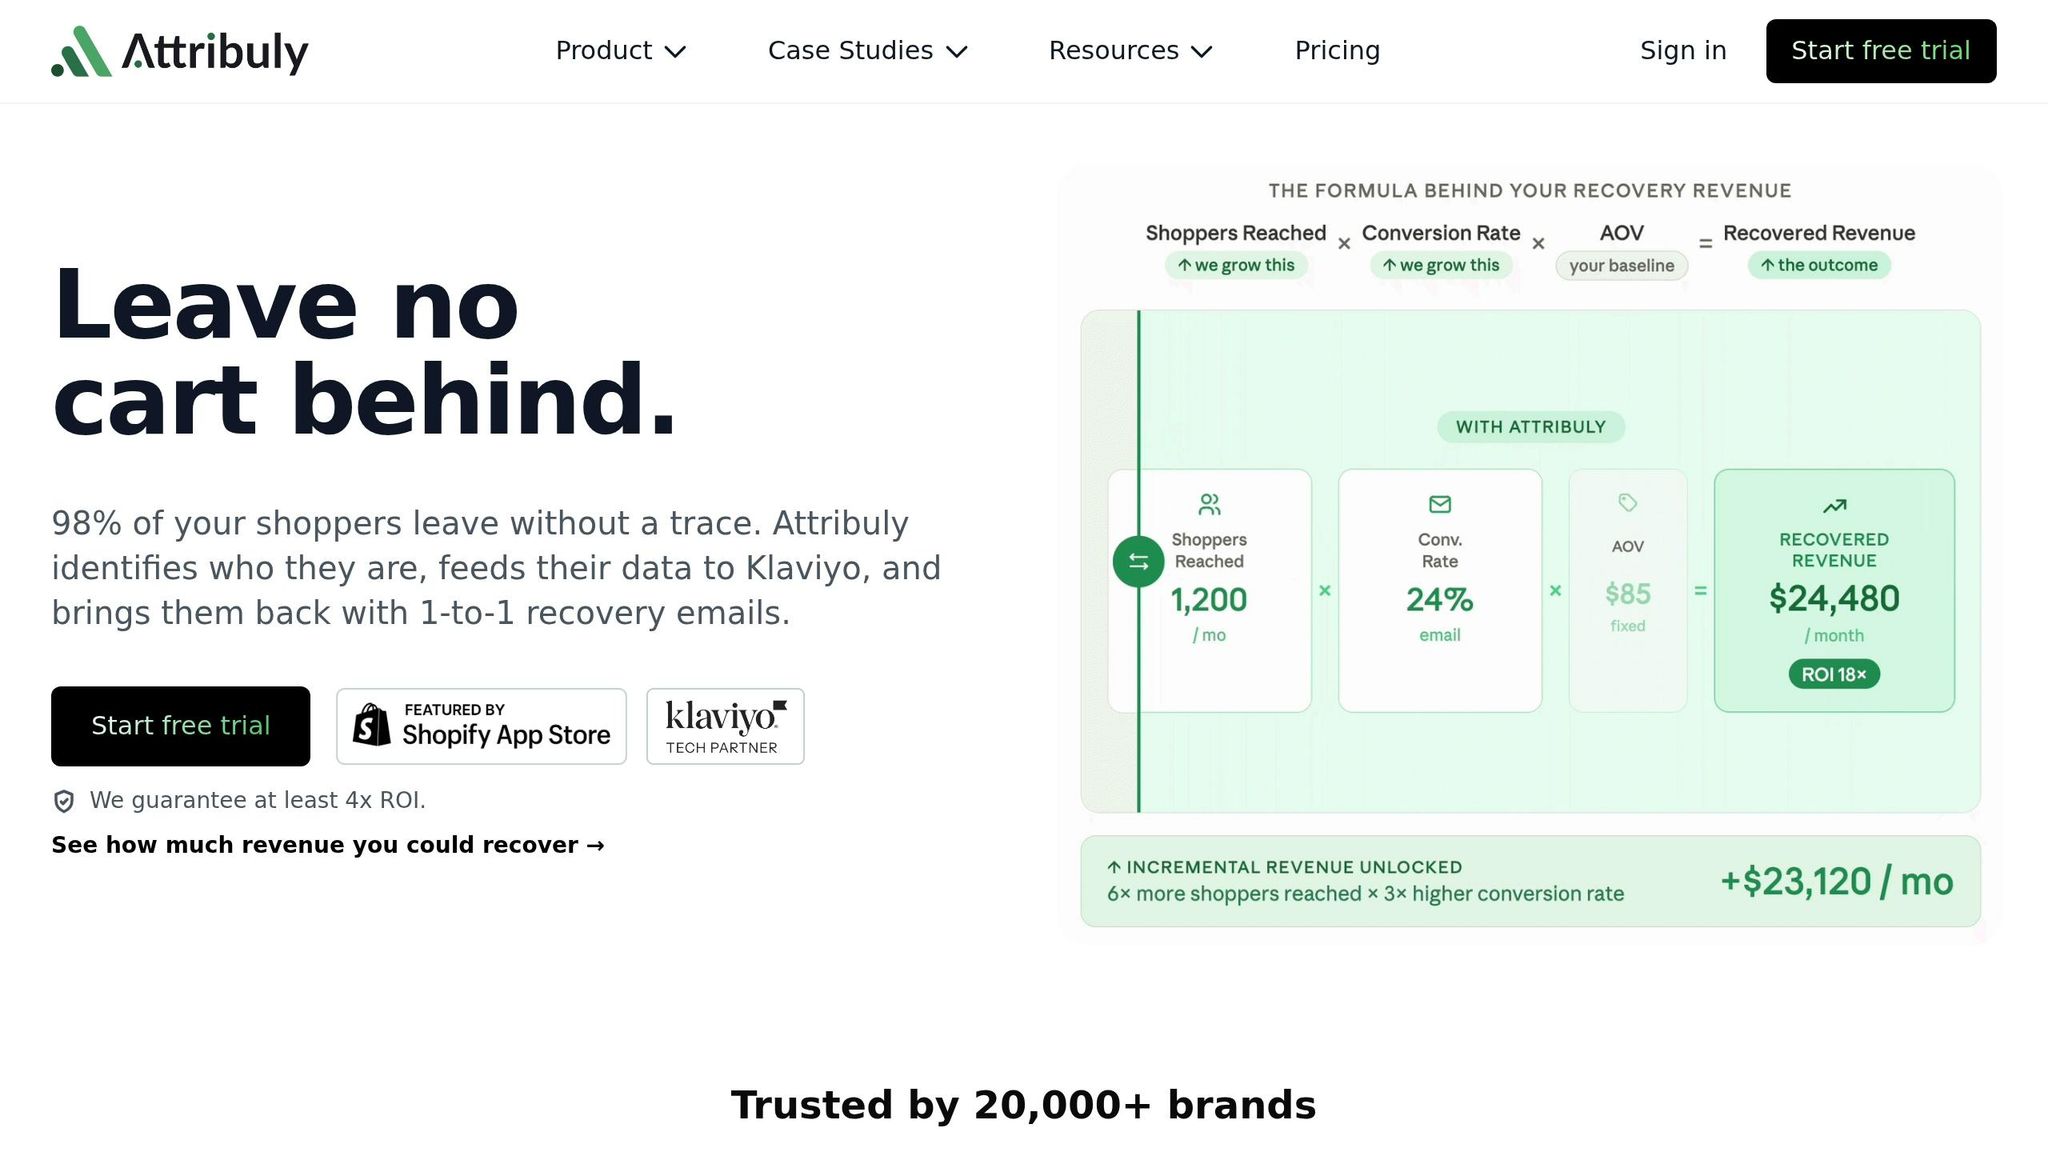The image size is (2048, 1152).
Task: Expand the Case Studies dropdown
Action: click(x=867, y=51)
